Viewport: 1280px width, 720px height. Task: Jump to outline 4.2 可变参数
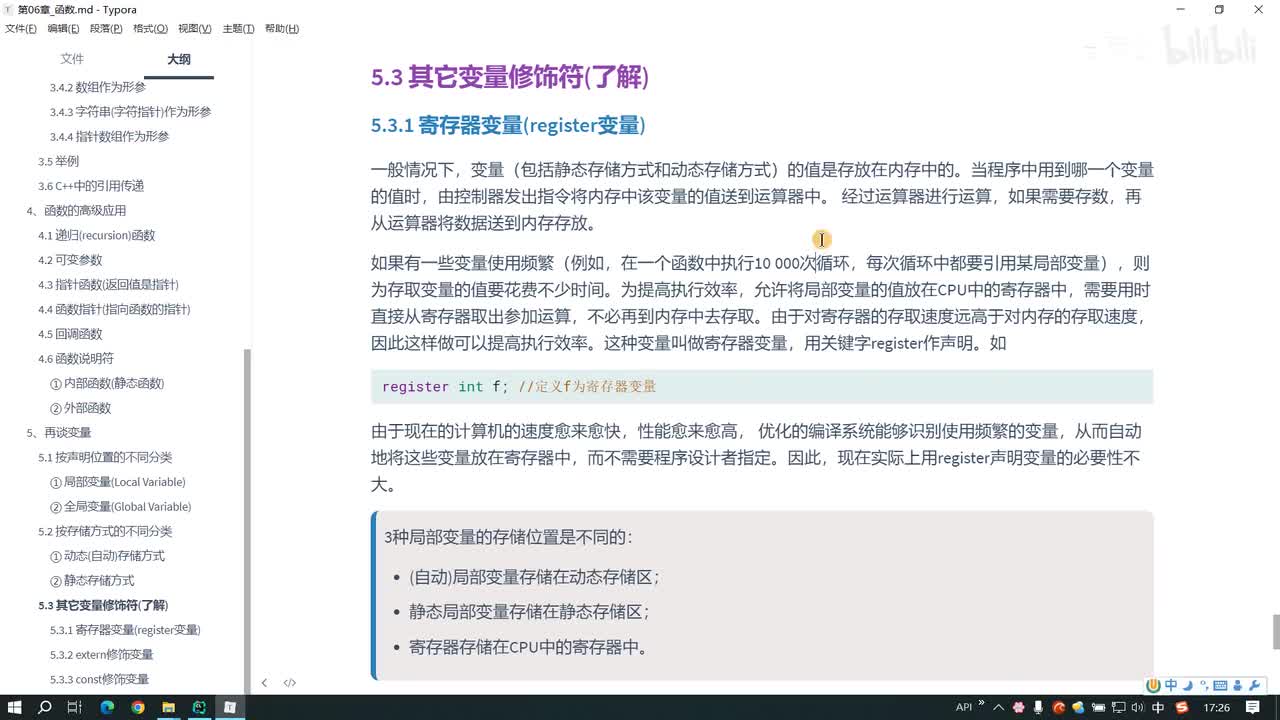pos(70,260)
